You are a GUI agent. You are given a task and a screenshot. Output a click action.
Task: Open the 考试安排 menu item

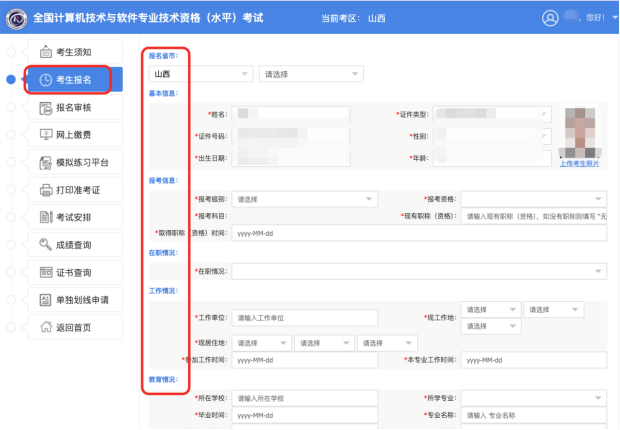point(75,217)
